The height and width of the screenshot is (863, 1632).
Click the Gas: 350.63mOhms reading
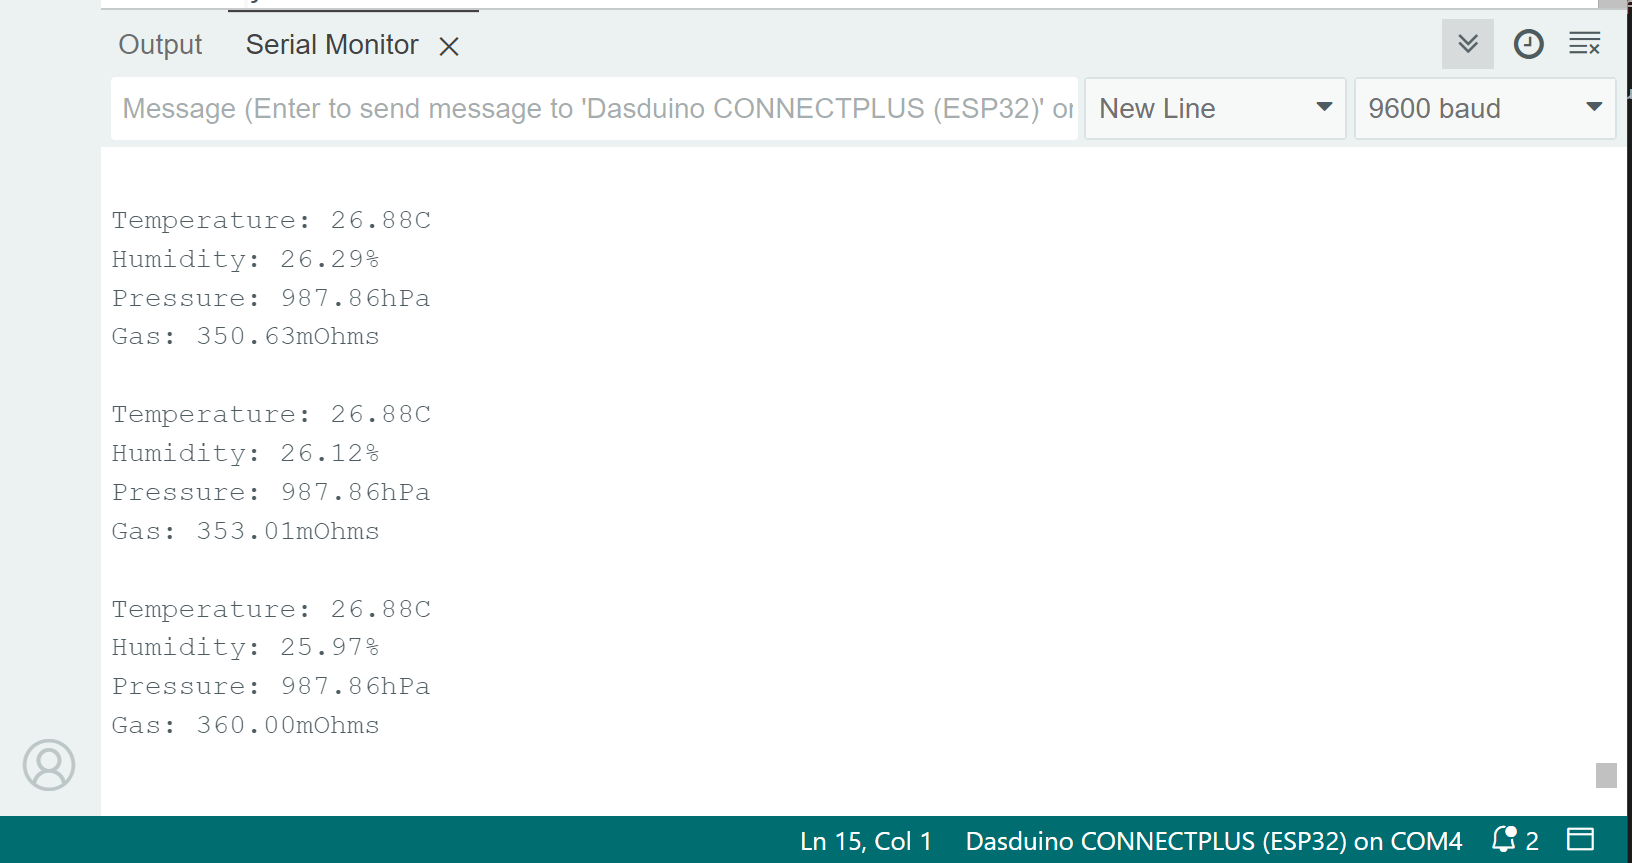246,336
